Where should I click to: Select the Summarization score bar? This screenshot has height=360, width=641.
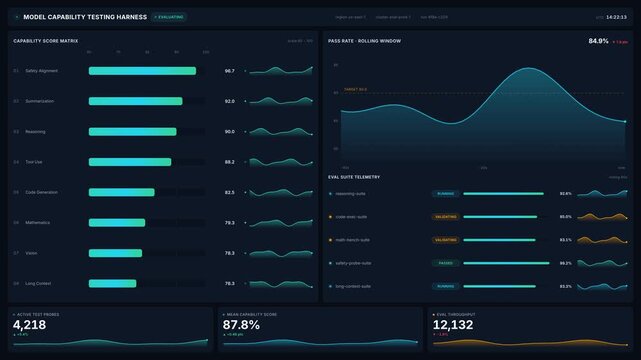[x=136, y=101]
